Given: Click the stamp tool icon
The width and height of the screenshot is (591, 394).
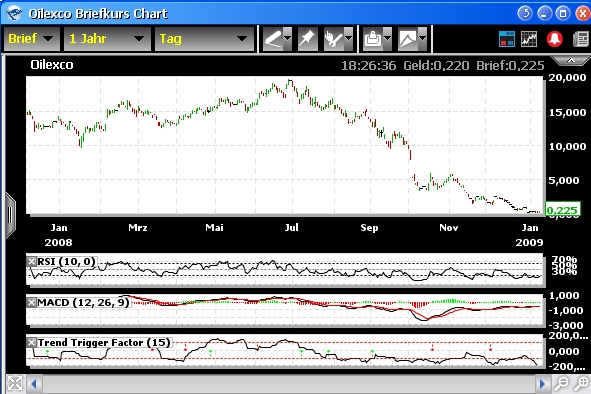Looking at the screenshot, I should [373, 39].
